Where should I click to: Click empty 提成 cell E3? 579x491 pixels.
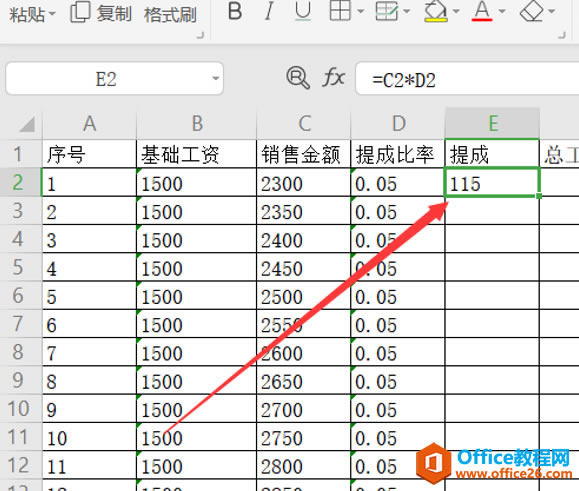[x=492, y=211]
